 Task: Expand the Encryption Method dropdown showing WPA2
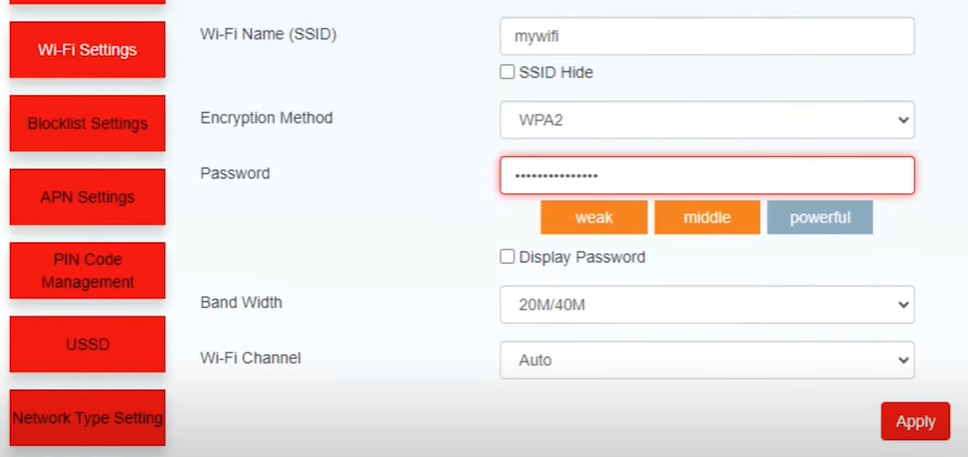tap(706, 120)
